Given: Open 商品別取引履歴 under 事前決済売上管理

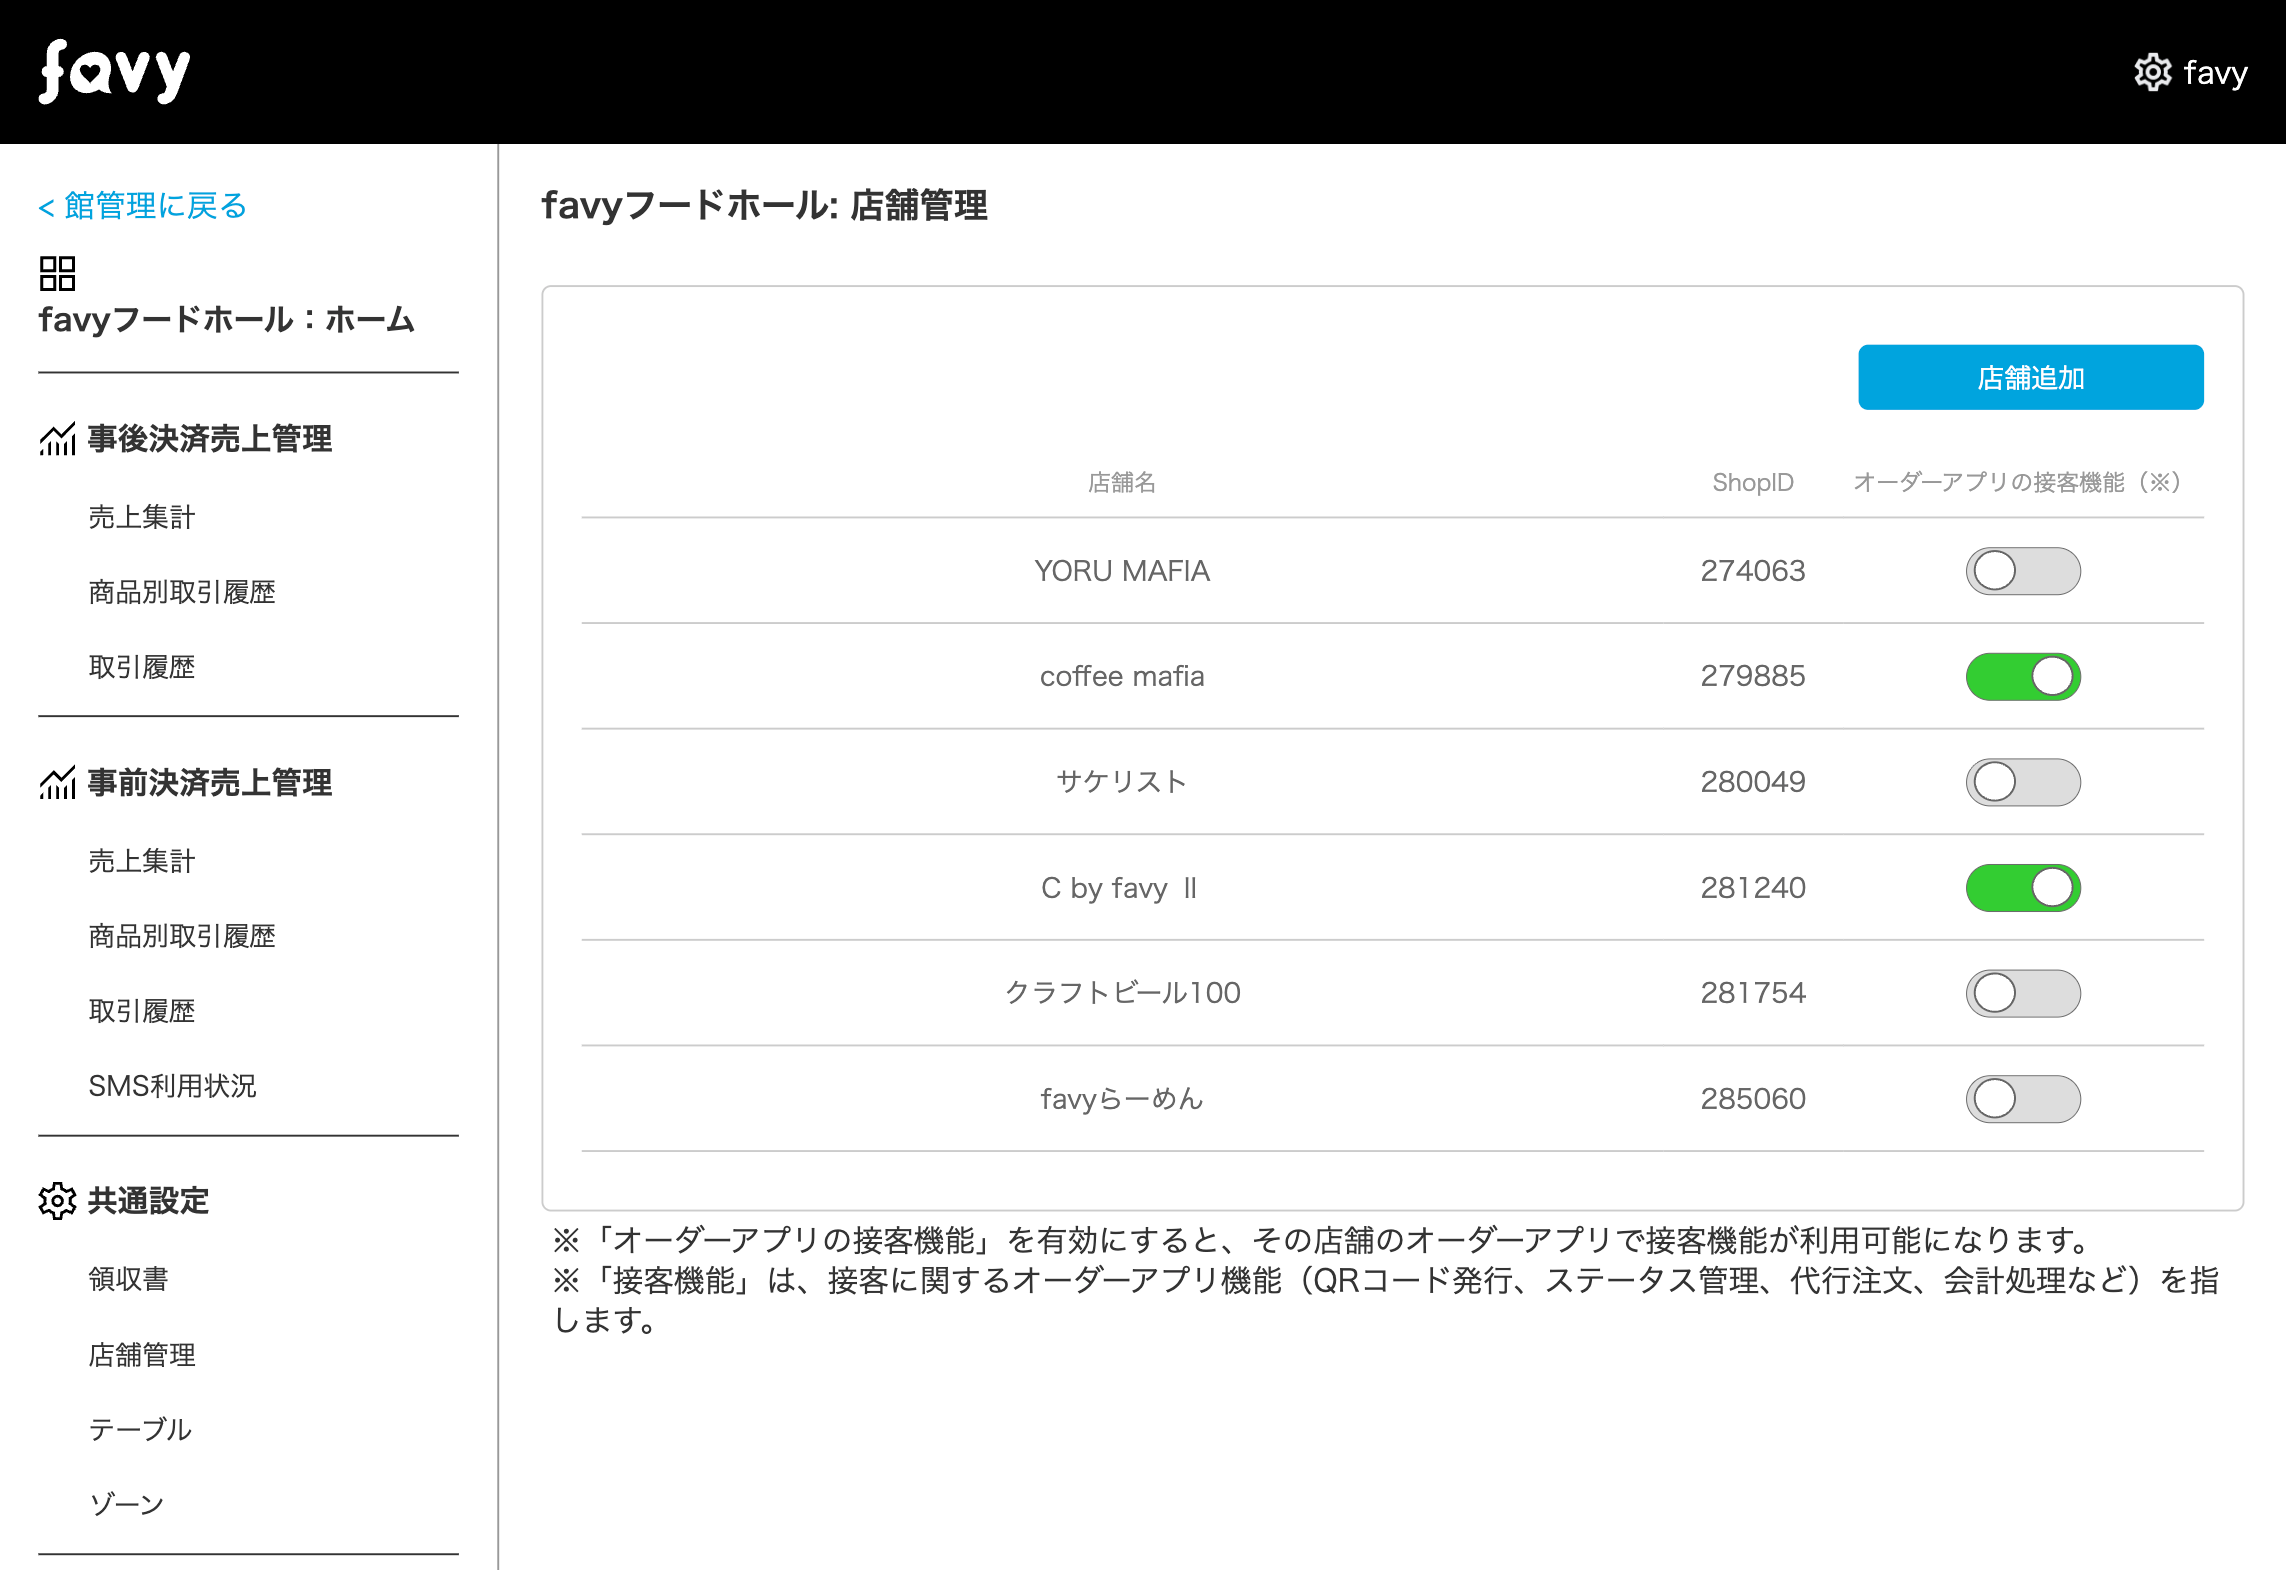Looking at the screenshot, I should (182, 936).
